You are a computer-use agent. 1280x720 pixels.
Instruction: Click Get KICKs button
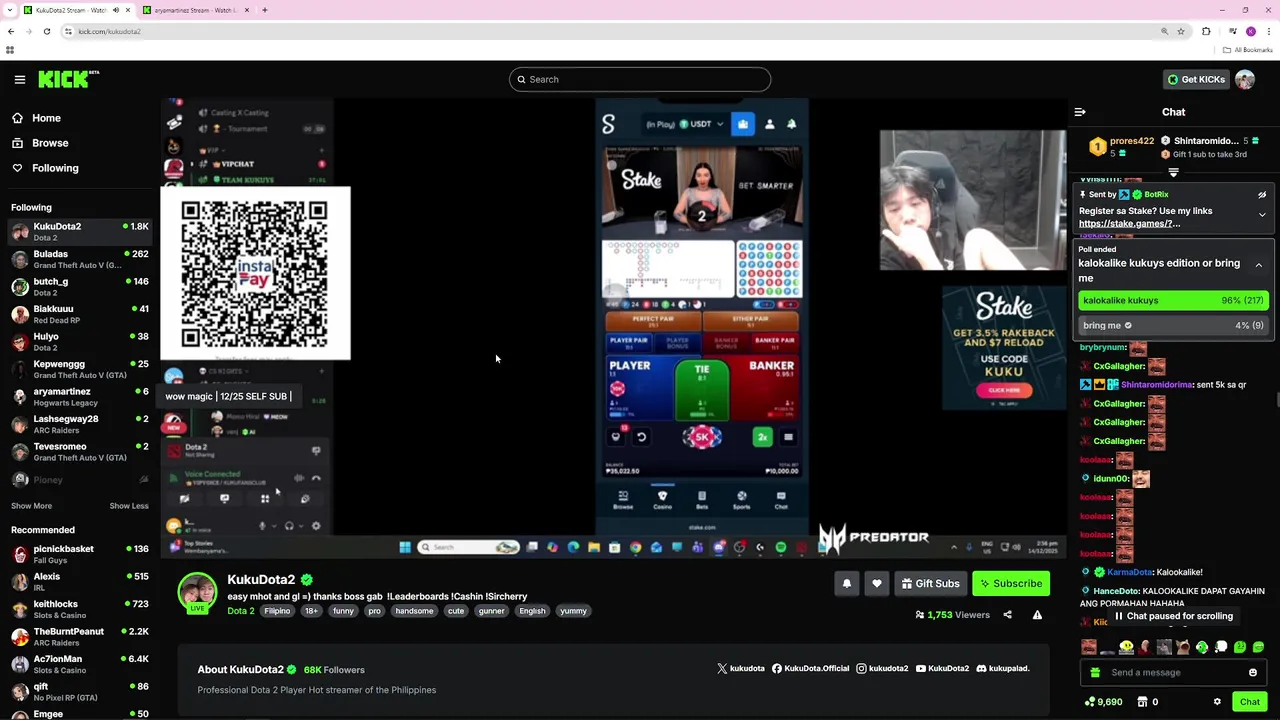click(1196, 79)
